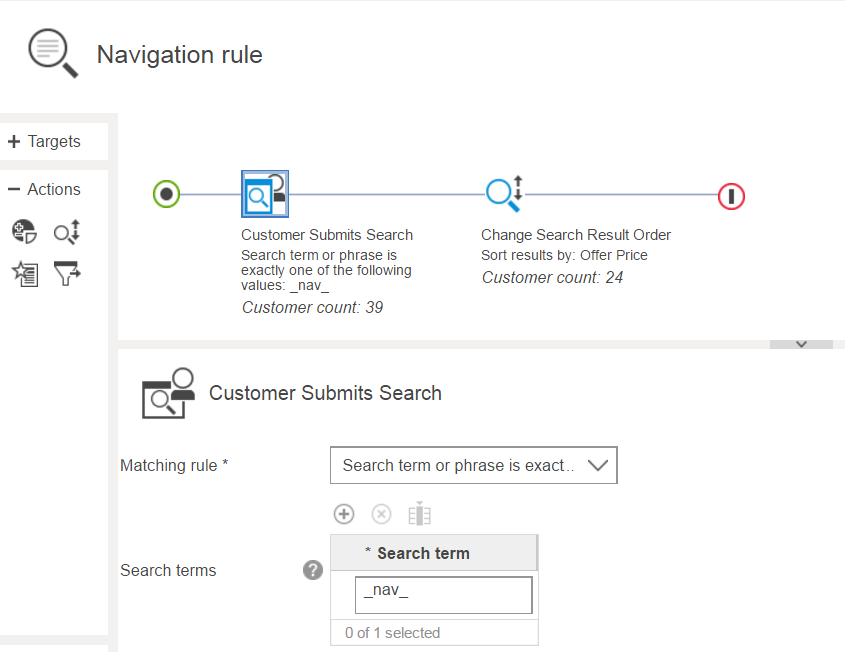This screenshot has width=845, height=652.
Task: Open the Search terms help tooltip
Action: pyautogui.click(x=313, y=570)
